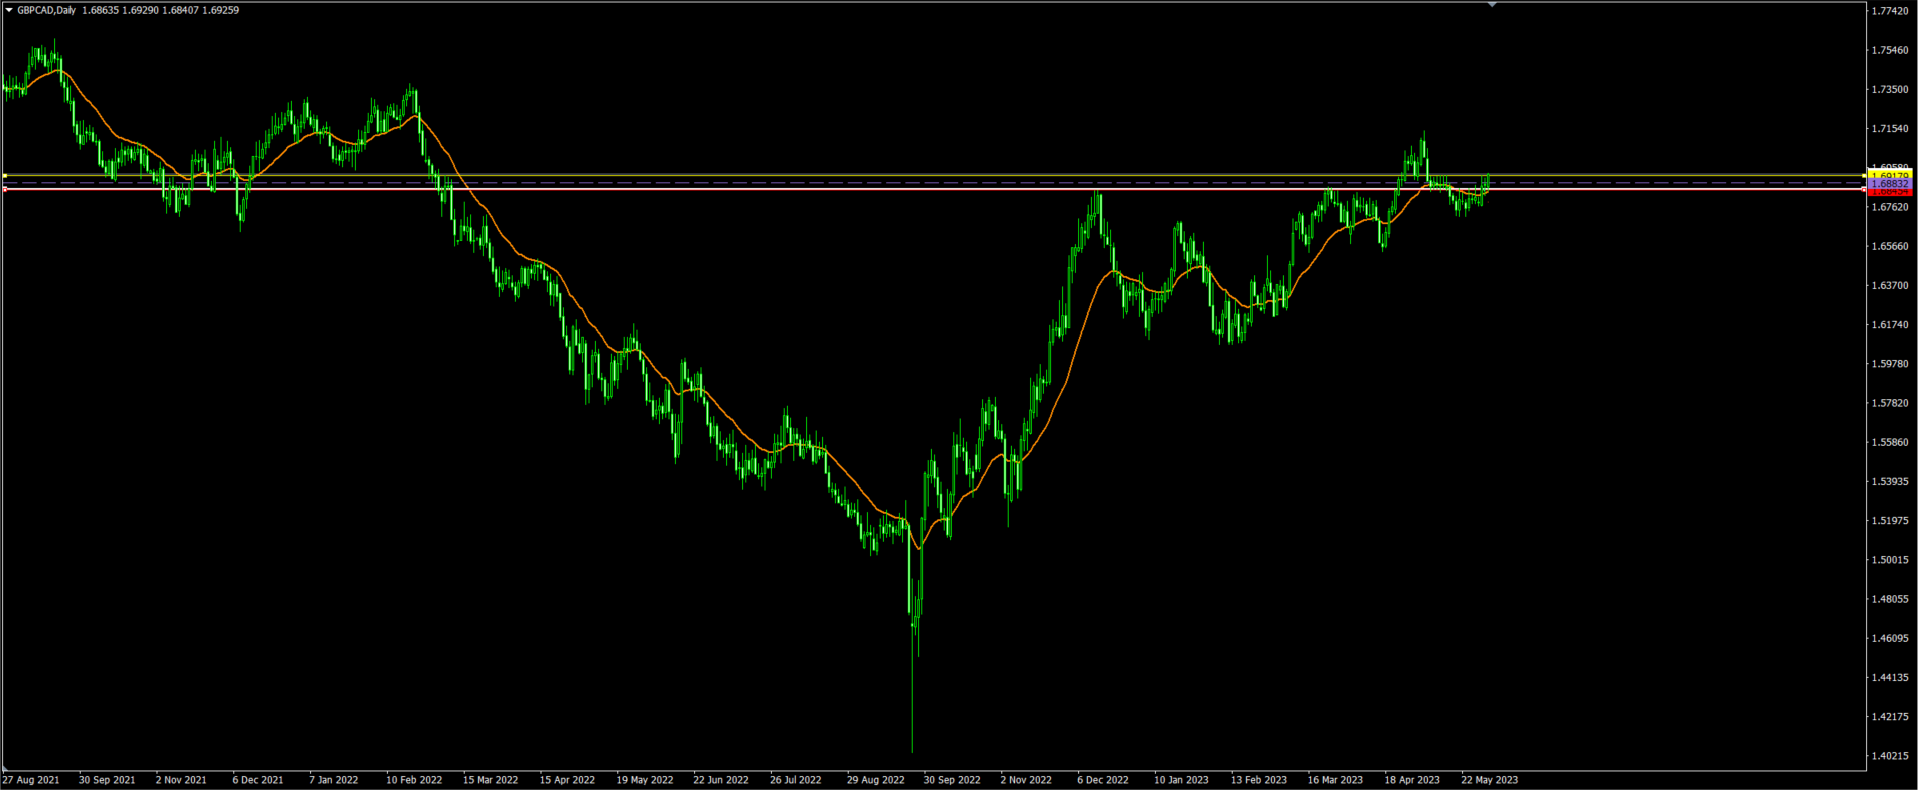Click the 1.77420 price scale label
Image resolution: width=1918 pixels, height=790 pixels.
pyautogui.click(x=1888, y=11)
